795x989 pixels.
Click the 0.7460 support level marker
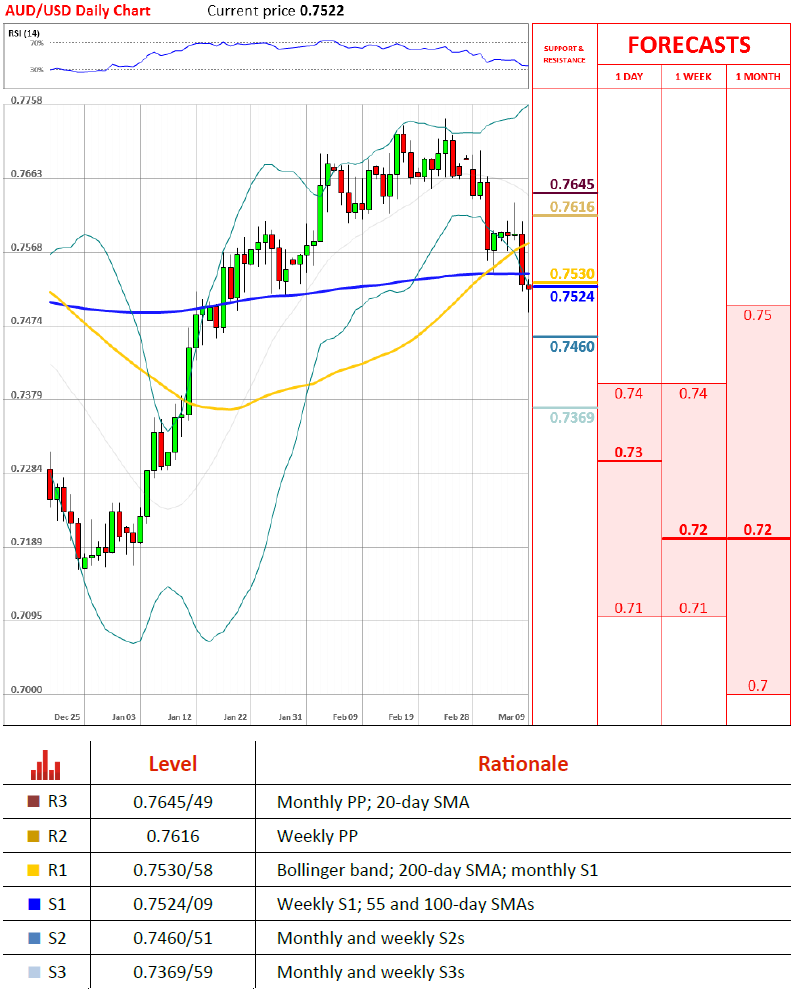[572, 346]
